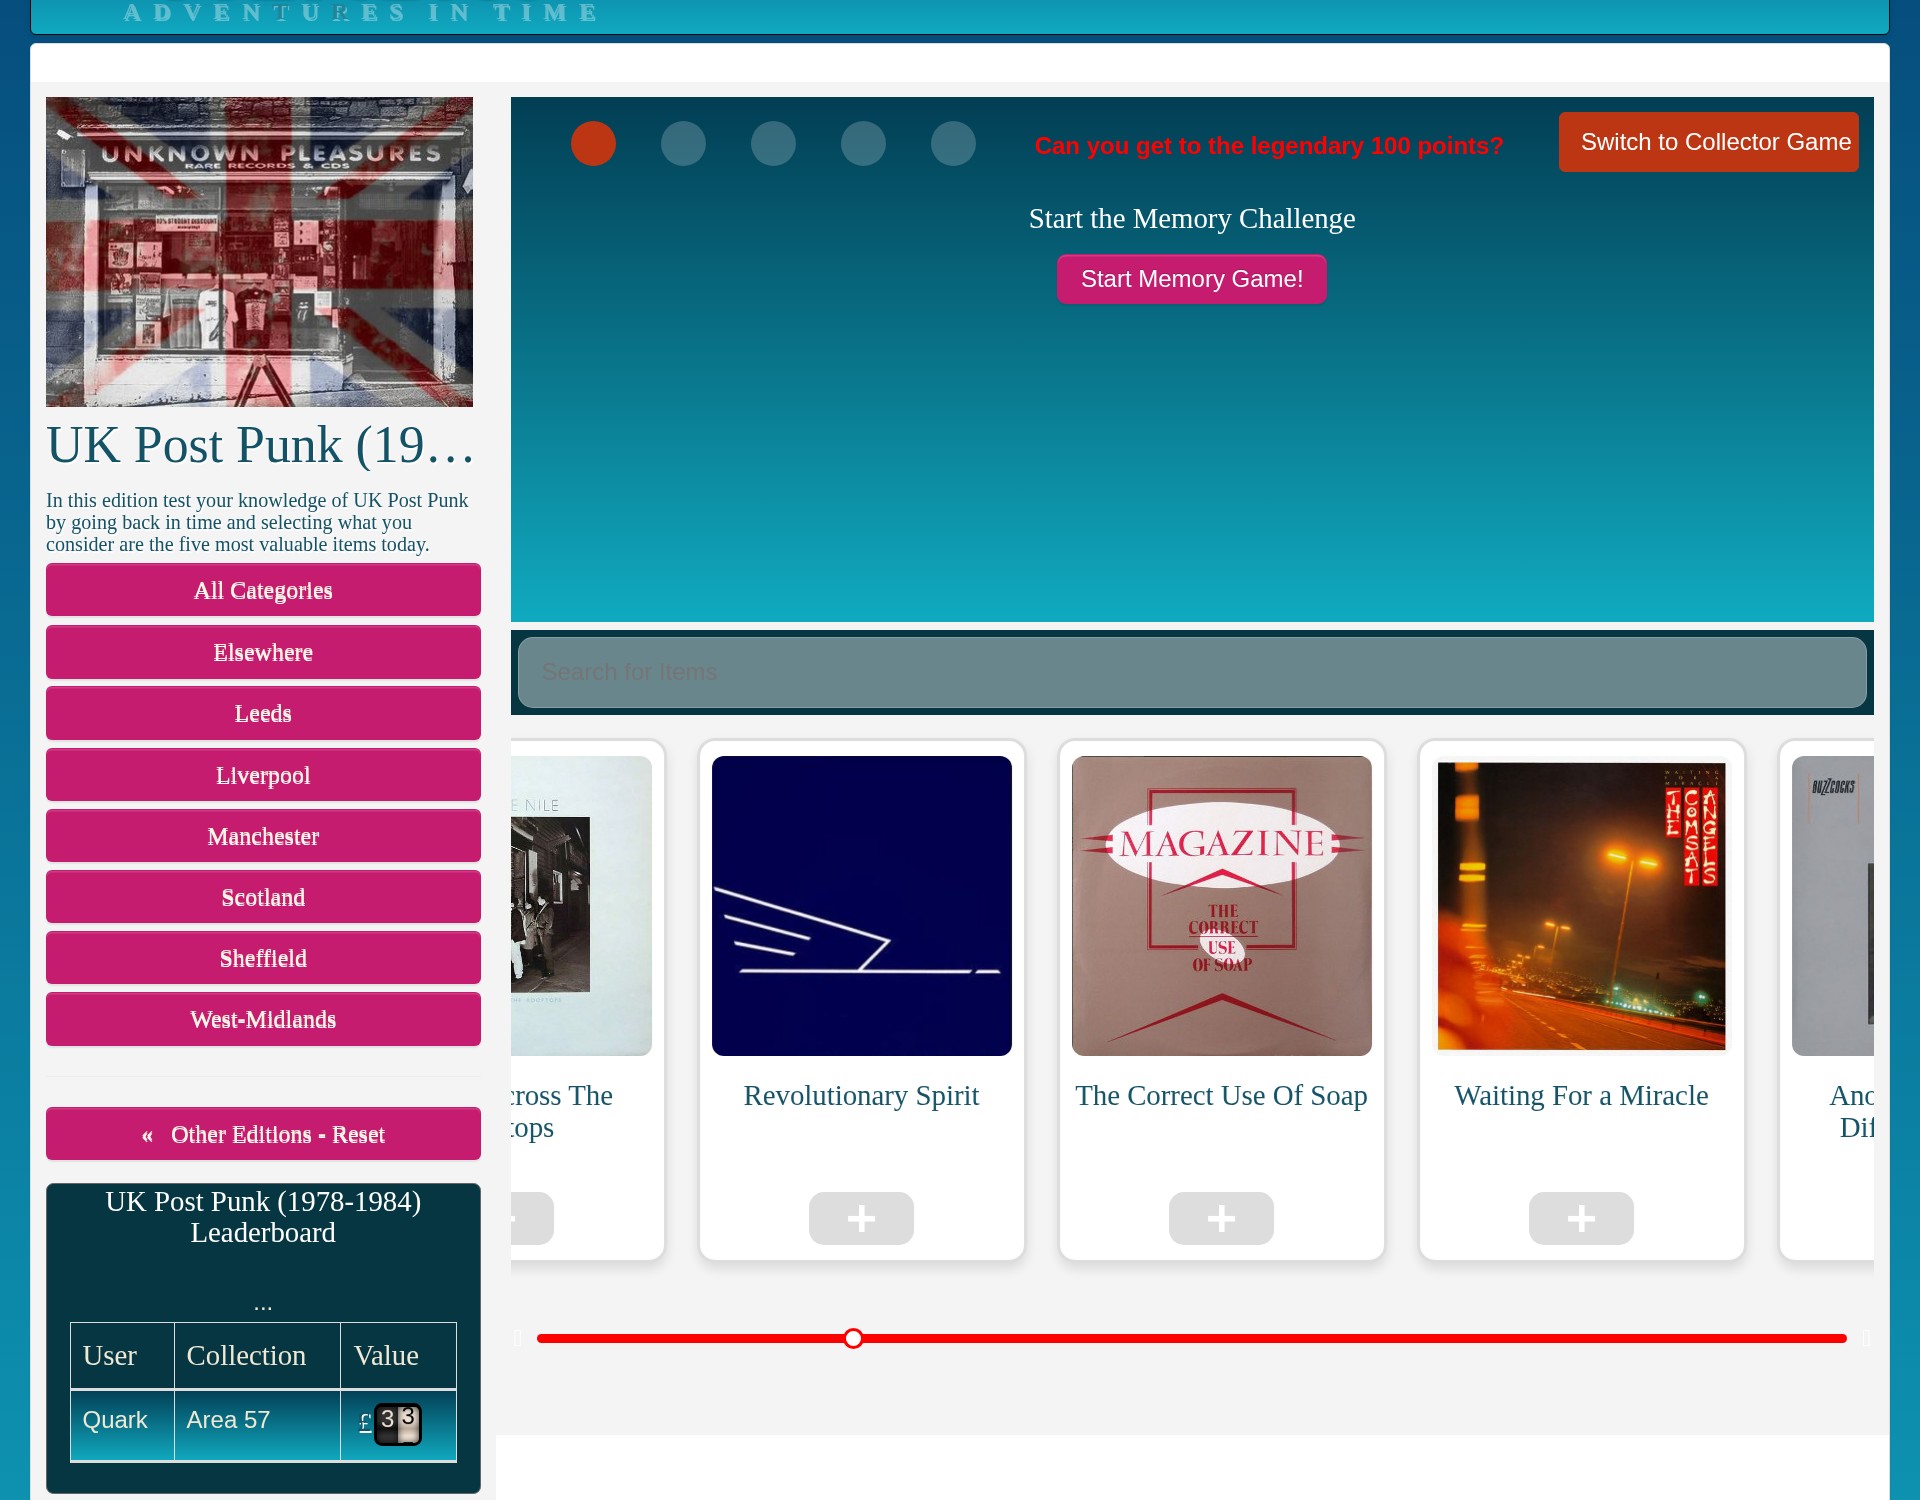Click the fourth grey progress dot

point(863,143)
